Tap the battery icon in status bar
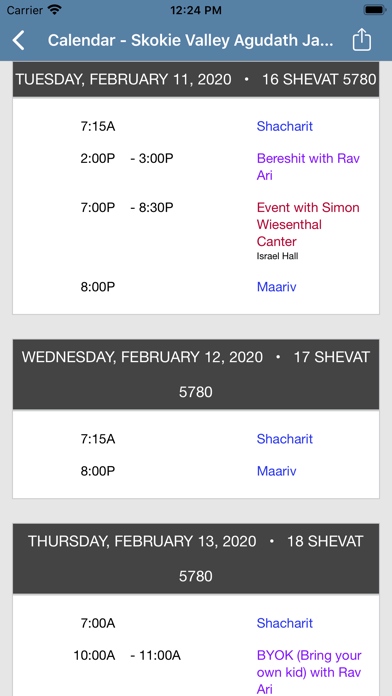 374,10
